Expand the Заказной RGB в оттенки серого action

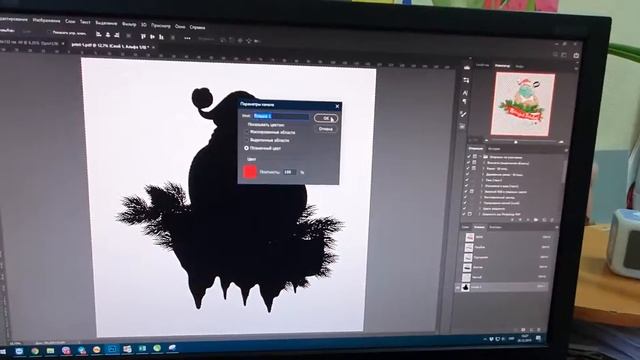click(482, 191)
